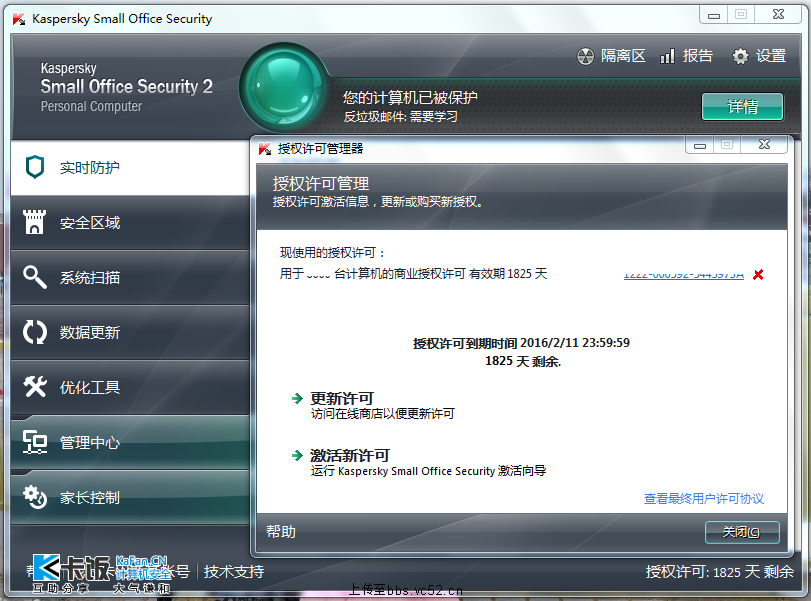
Task: Open the 报告 reports bar-chart icon
Action: 667,56
